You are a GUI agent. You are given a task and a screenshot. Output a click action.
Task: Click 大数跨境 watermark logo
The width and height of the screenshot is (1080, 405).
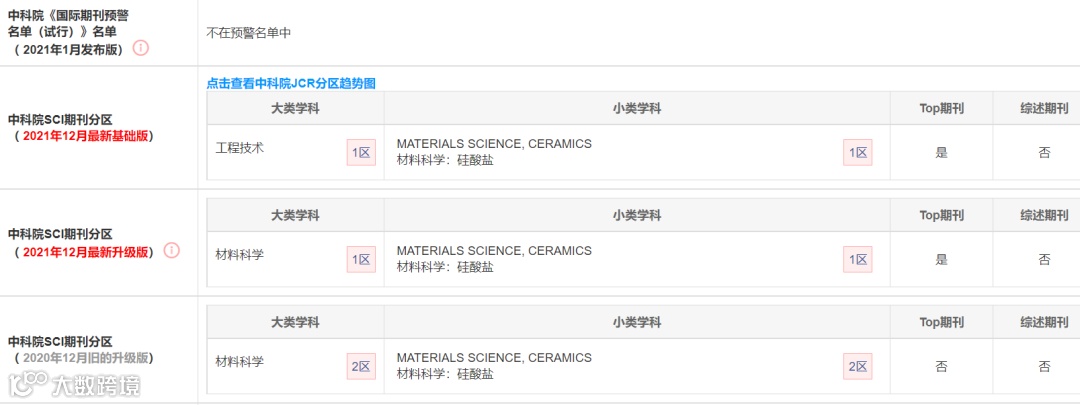coord(74,384)
